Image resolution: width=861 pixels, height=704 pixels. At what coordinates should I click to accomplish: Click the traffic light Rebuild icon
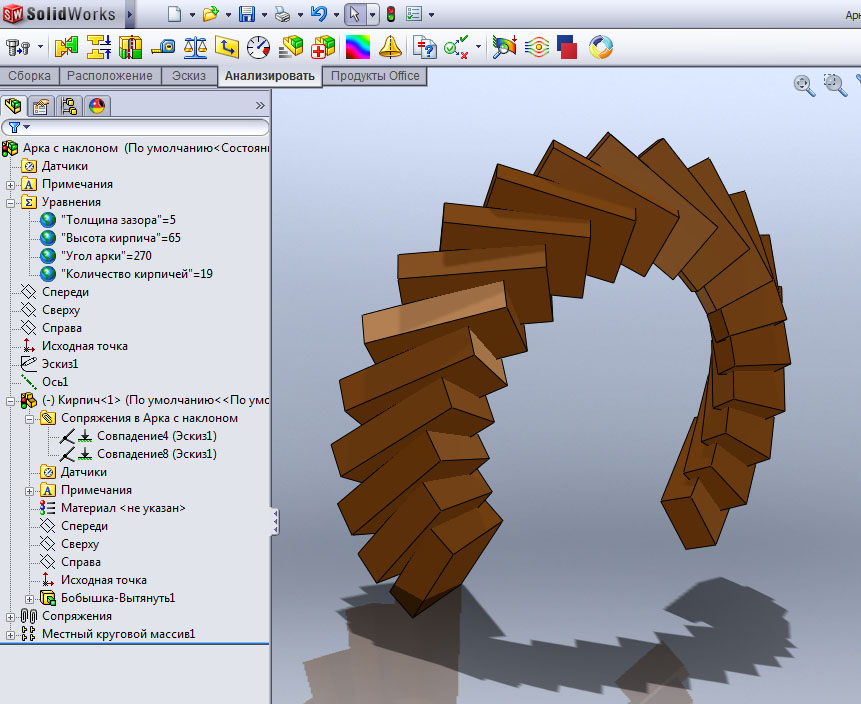pos(389,14)
